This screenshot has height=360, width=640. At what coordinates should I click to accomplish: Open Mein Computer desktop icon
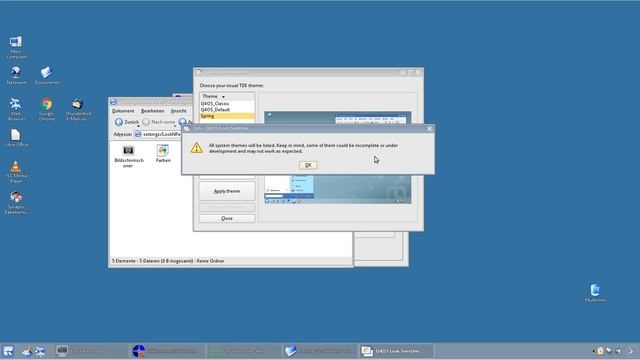(16, 47)
